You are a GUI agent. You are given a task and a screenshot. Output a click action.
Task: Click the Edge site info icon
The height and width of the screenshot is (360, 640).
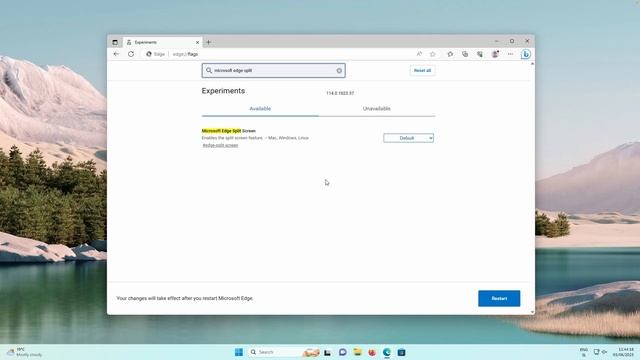click(155, 54)
